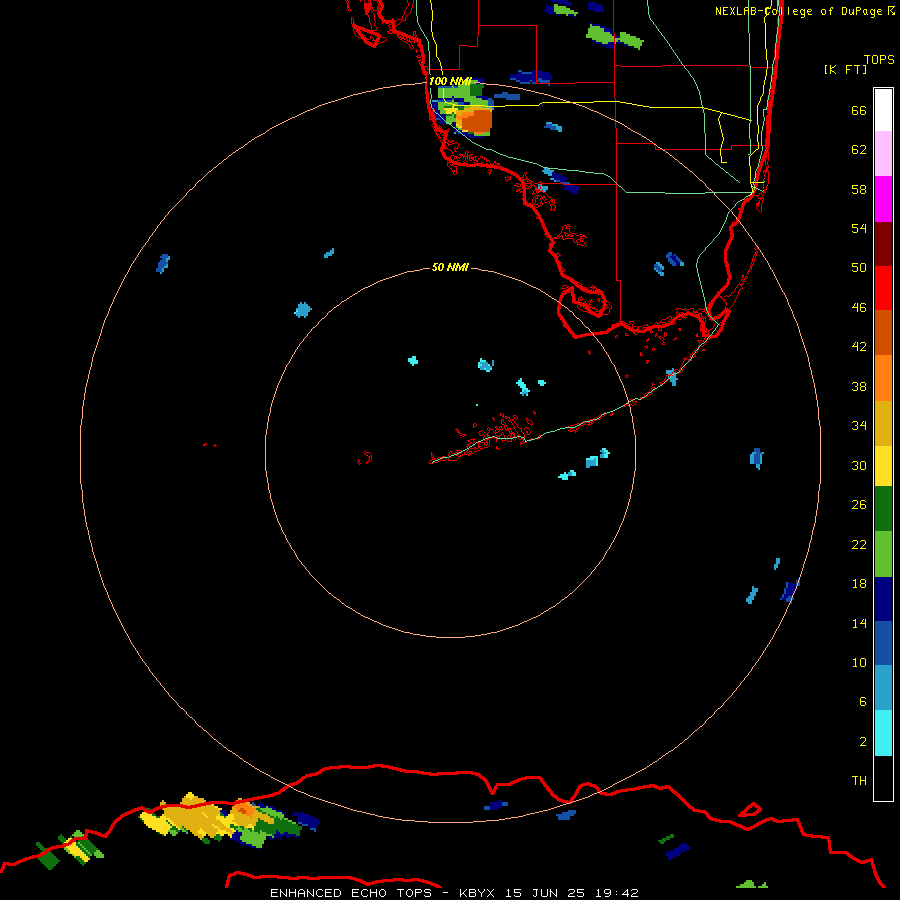The height and width of the screenshot is (900, 900).
Task: Click the 22 scale value
Action: pos(859,544)
